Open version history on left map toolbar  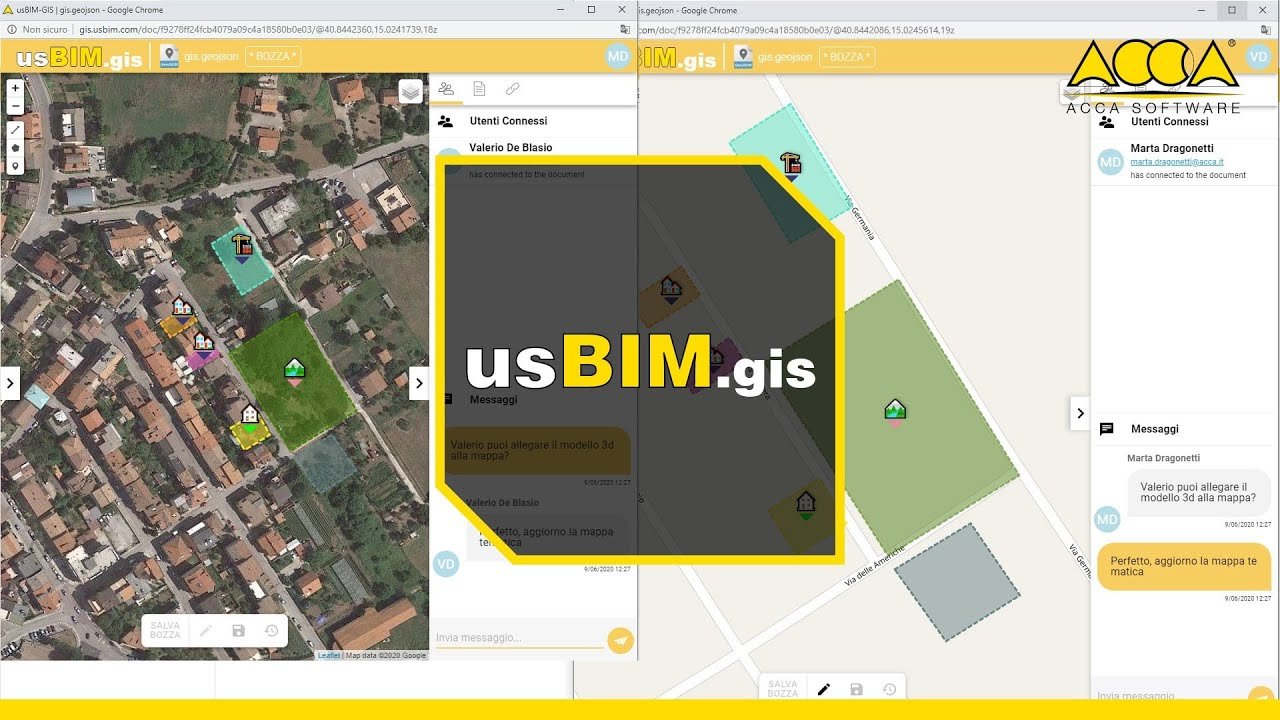(x=271, y=631)
